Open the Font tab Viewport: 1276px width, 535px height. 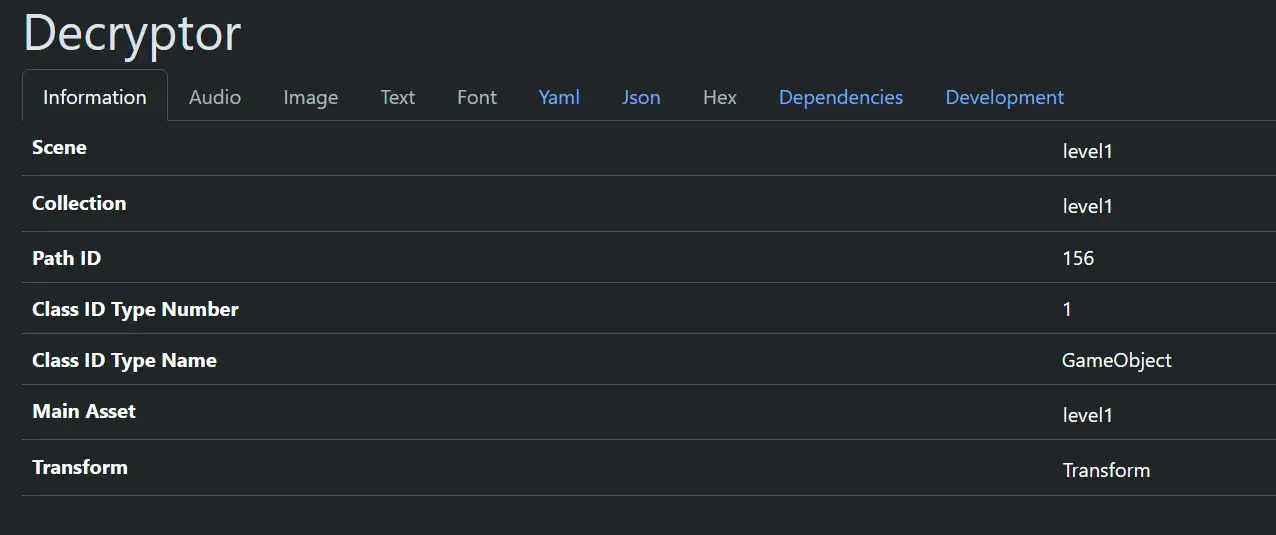pos(477,97)
